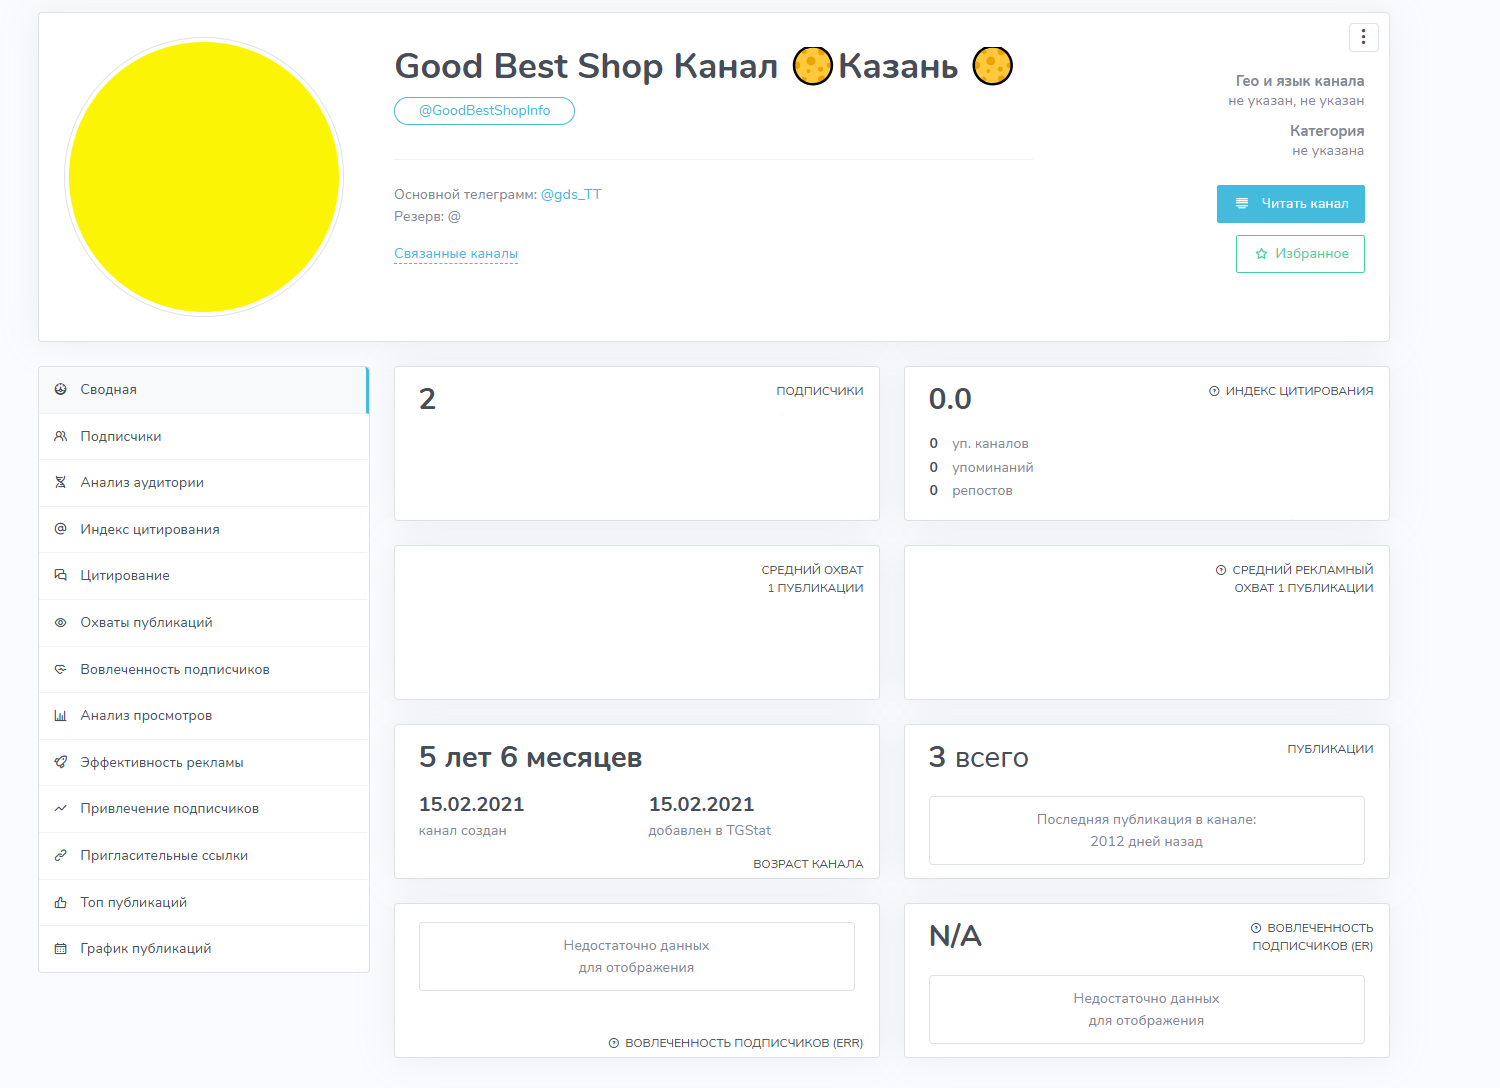
Task: Open the @gds_TT telegram link
Action: [x=571, y=194]
